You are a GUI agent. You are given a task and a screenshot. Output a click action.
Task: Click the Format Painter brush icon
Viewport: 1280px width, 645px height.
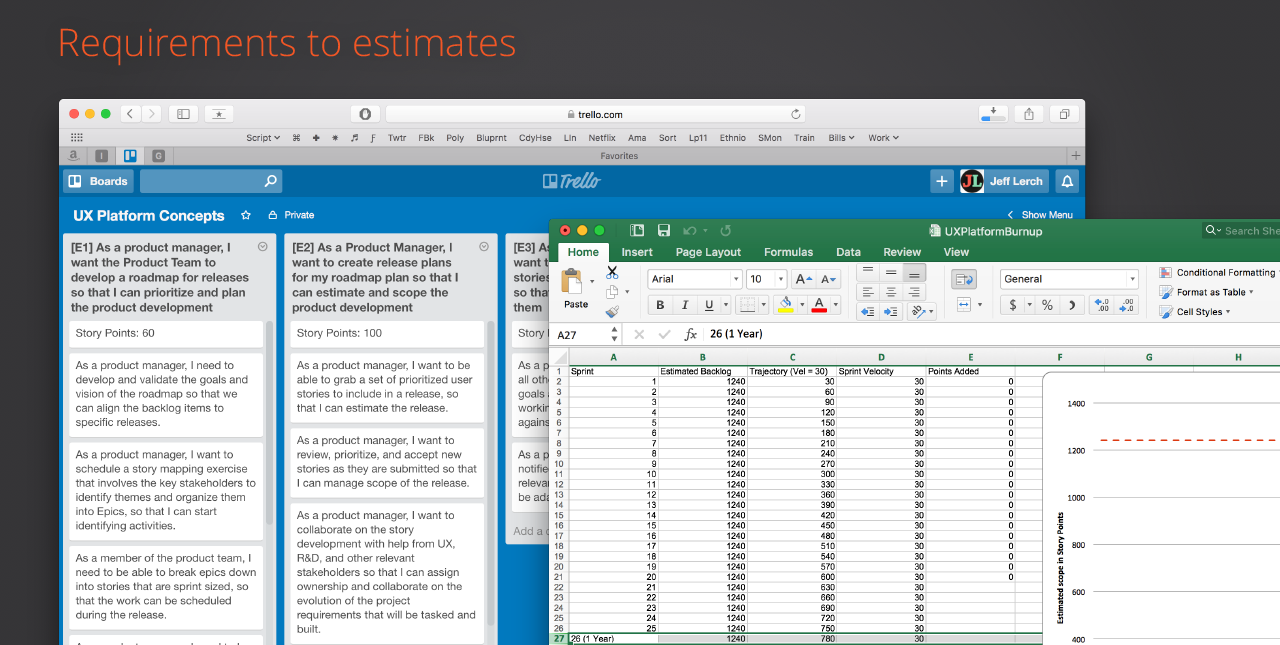click(612, 311)
